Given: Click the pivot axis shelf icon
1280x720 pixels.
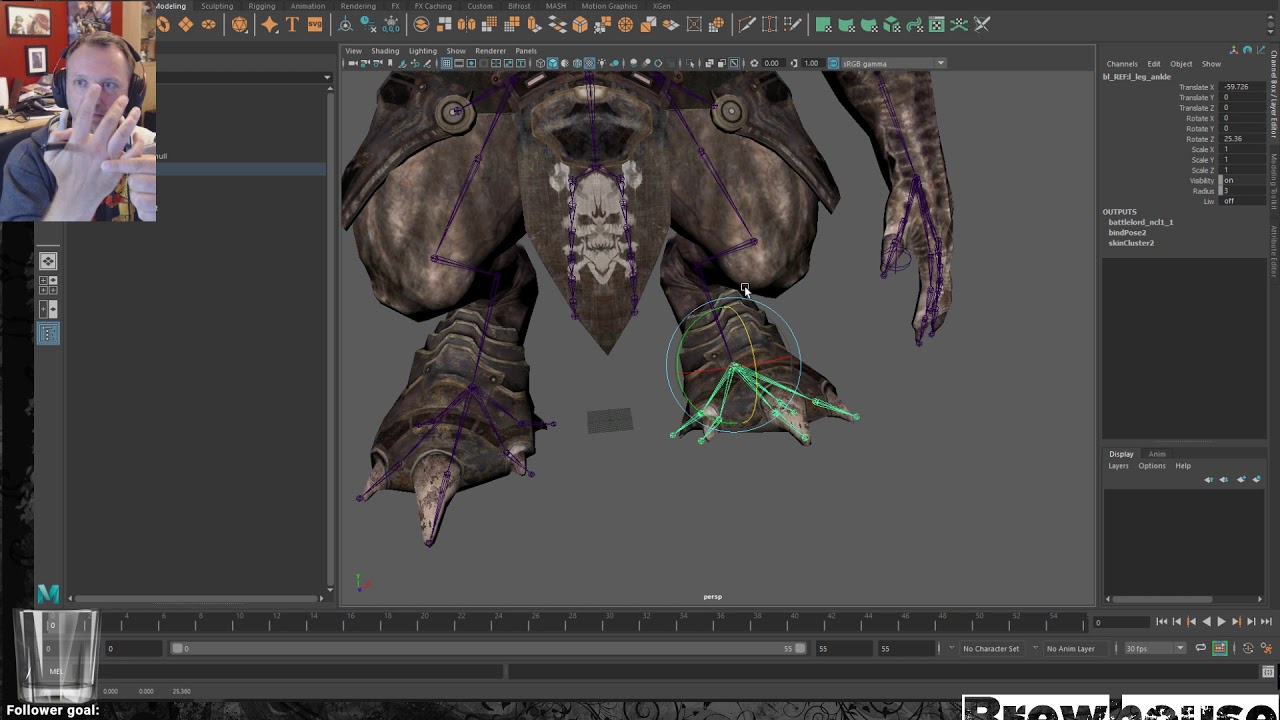Looking at the screenshot, I should click(x=345, y=24).
